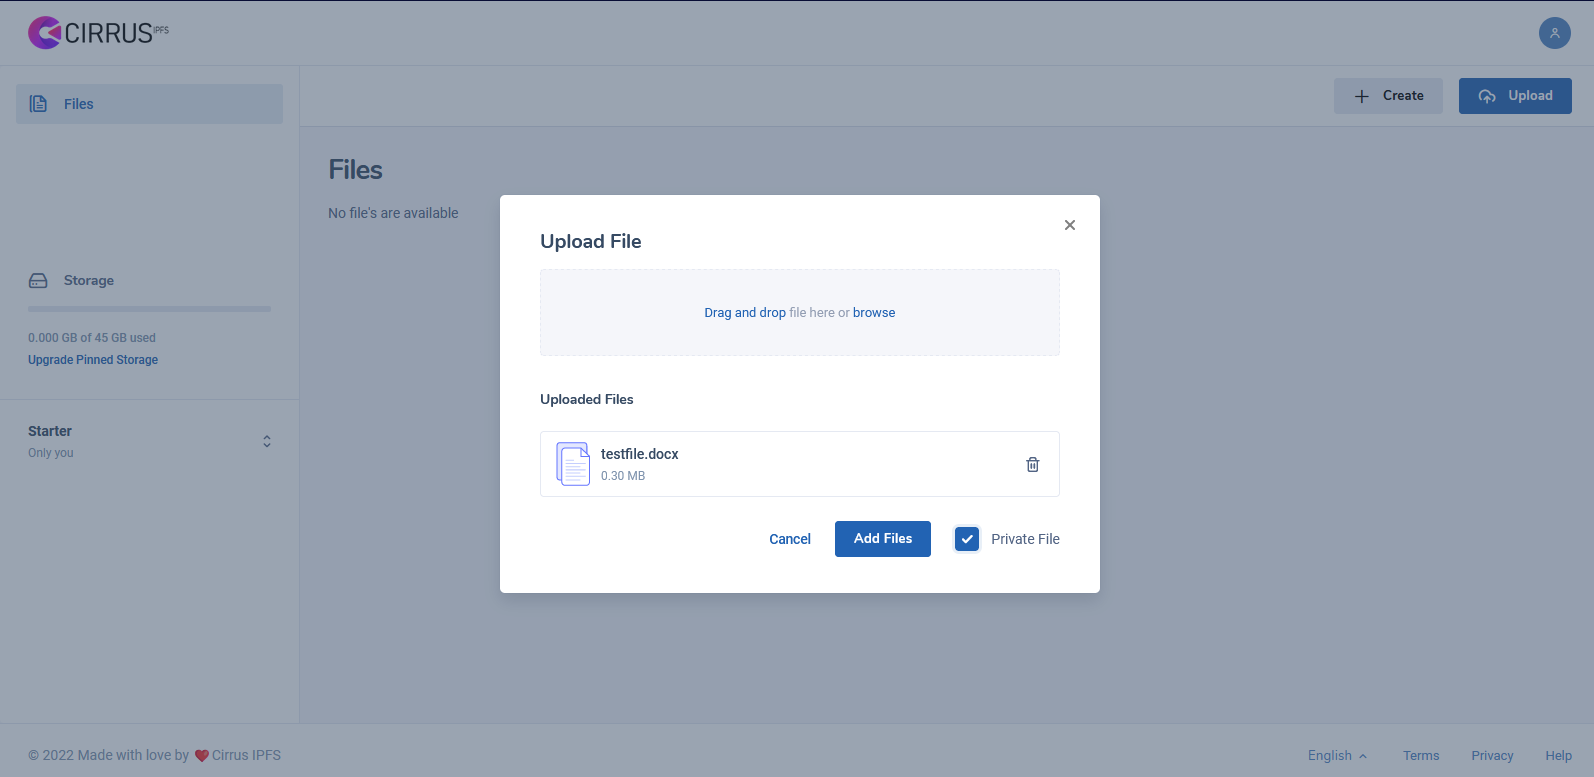
Task: Open the user profile avatar icon
Action: tap(1554, 33)
